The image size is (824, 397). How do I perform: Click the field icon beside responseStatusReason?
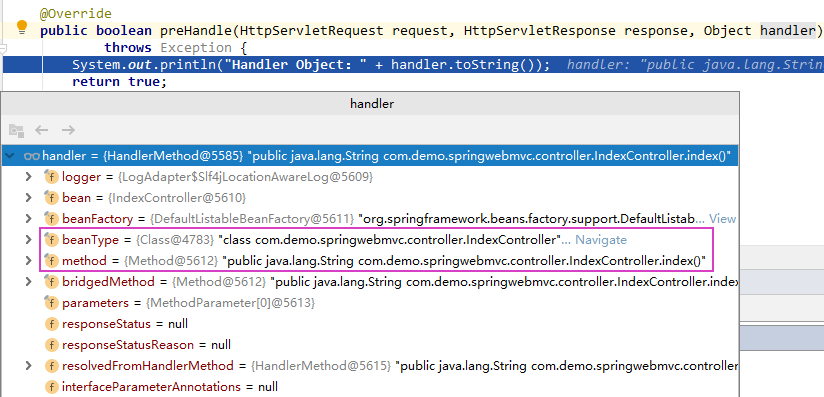click(51, 345)
